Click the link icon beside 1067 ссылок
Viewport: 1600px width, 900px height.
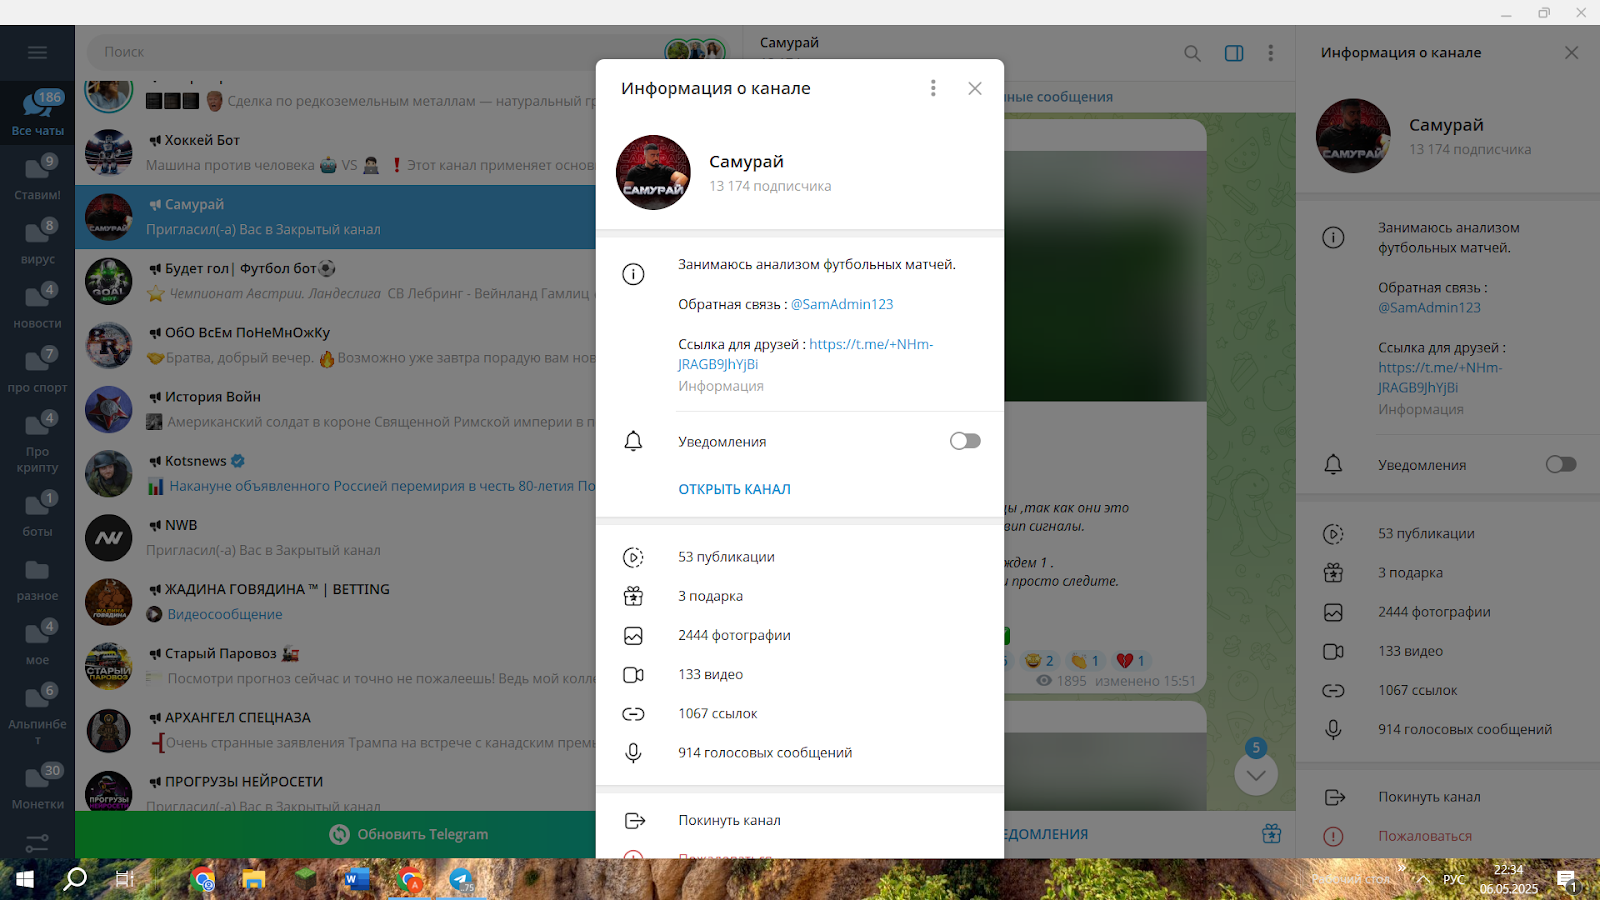[633, 714]
